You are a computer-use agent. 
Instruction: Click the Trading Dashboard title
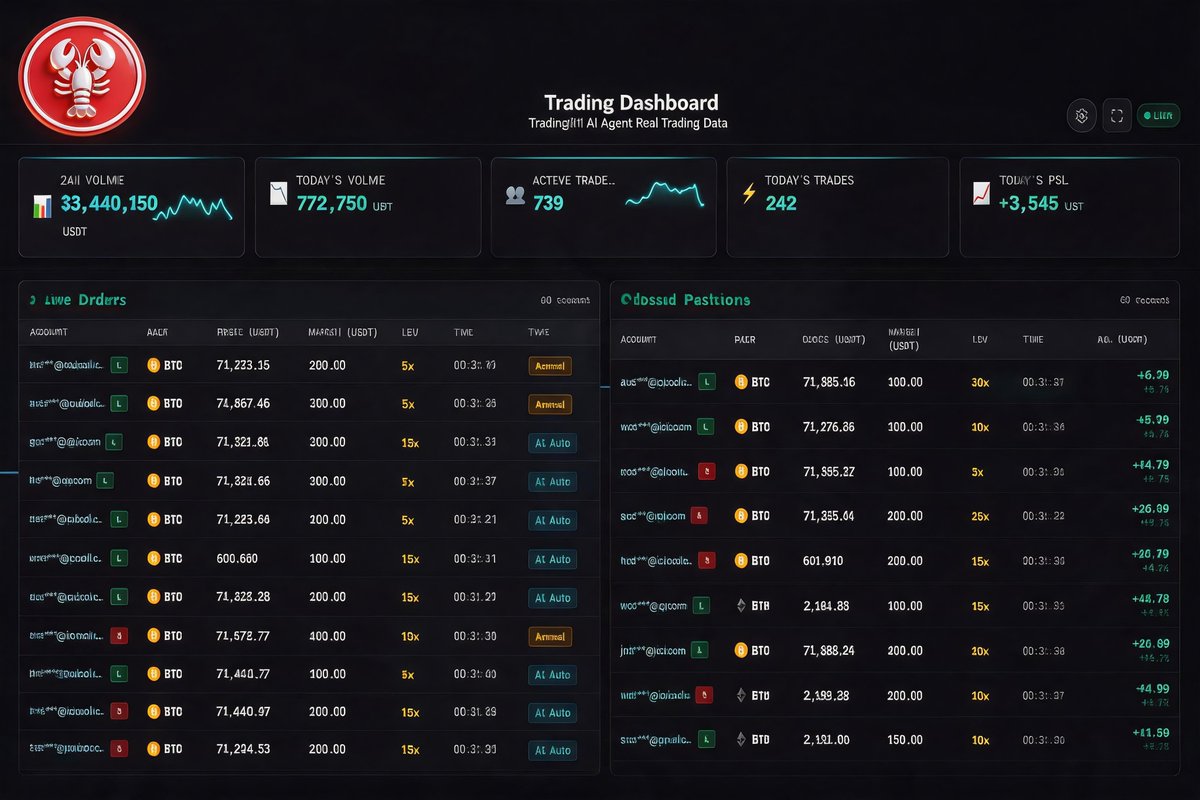(x=631, y=103)
